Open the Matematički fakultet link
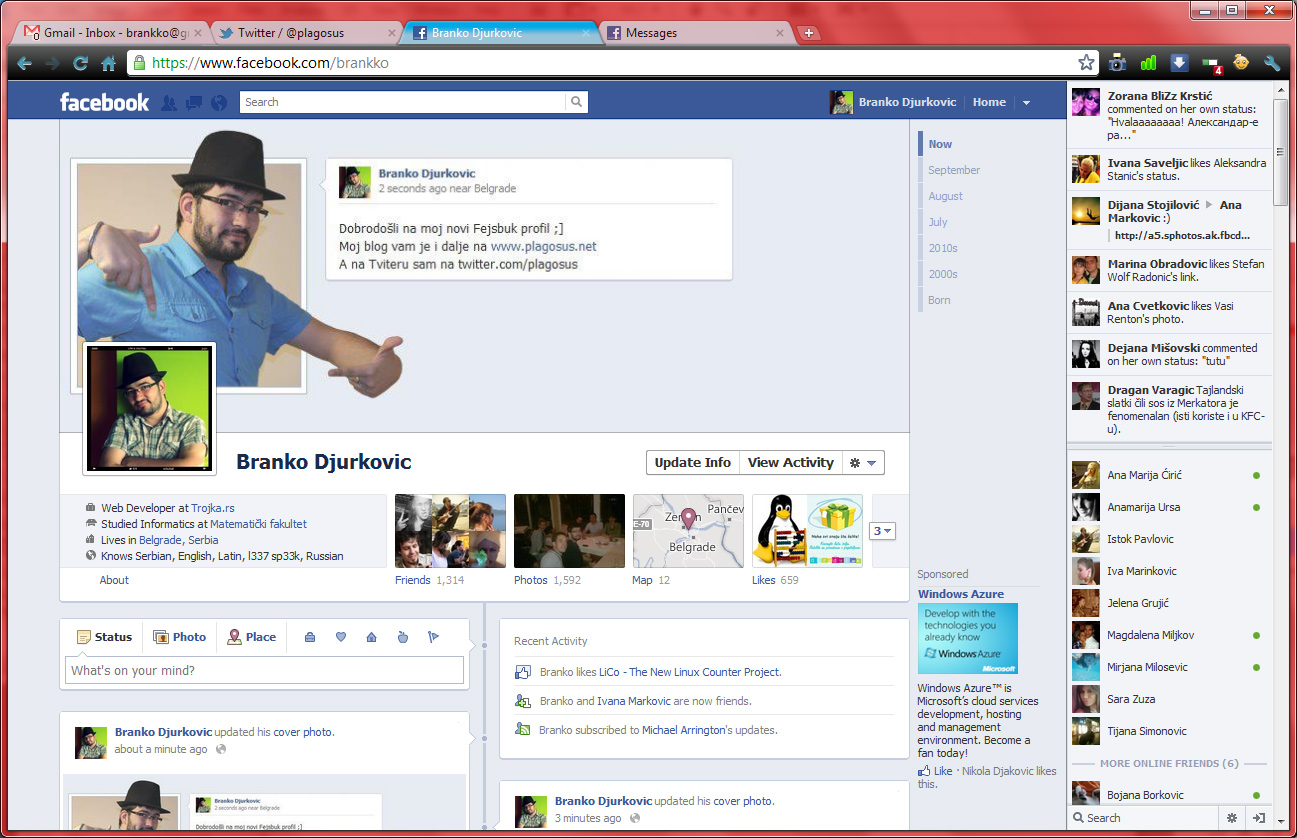This screenshot has width=1297, height=838. 258,524
